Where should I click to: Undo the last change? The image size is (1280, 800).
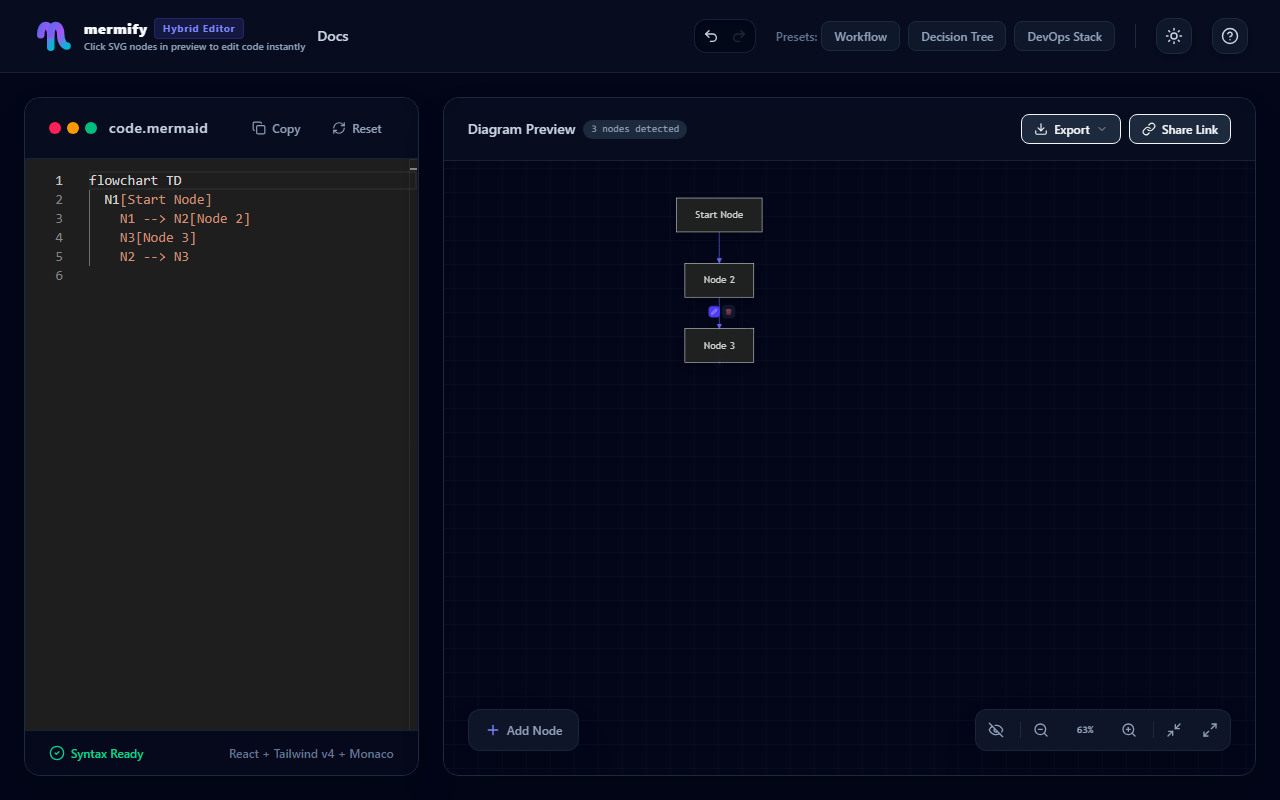click(x=711, y=36)
